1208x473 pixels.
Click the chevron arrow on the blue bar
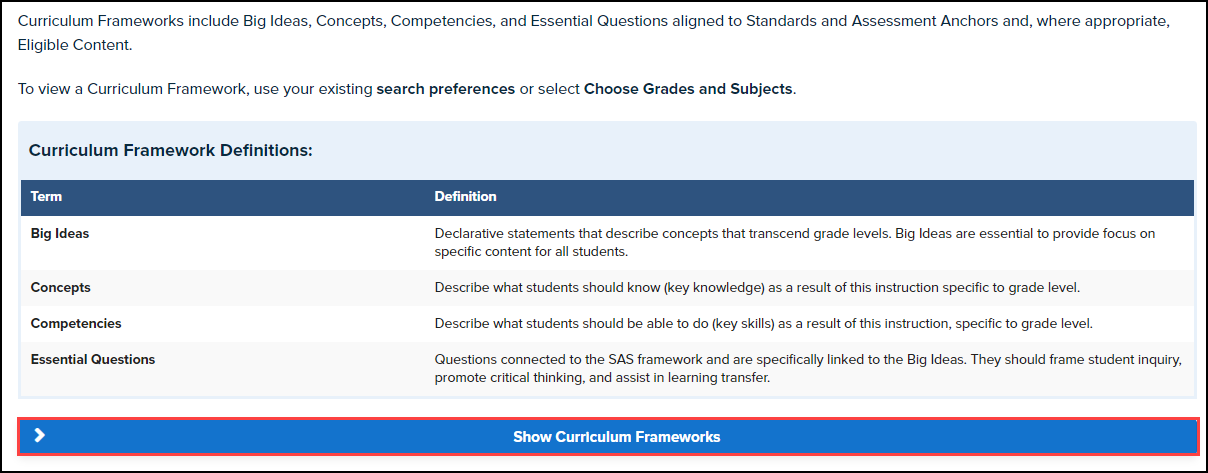click(x=39, y=436)
